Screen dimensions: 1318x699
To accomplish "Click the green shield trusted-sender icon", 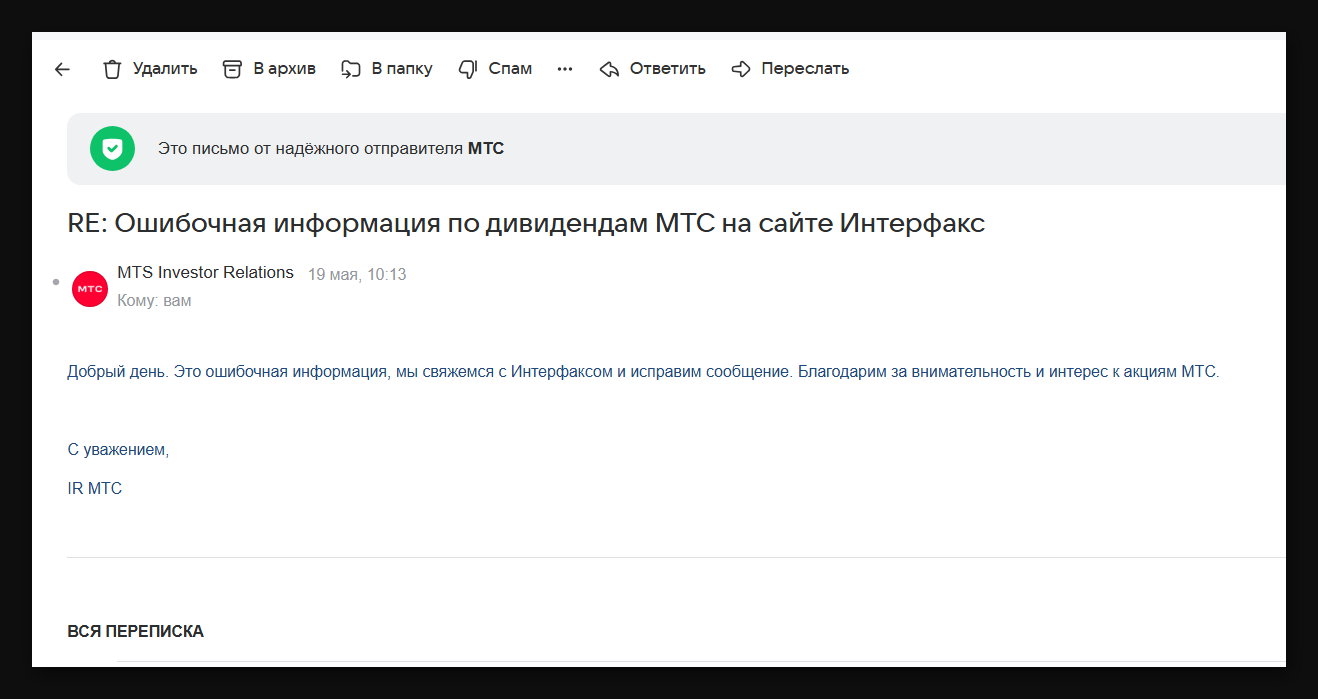I will (112, 149).
